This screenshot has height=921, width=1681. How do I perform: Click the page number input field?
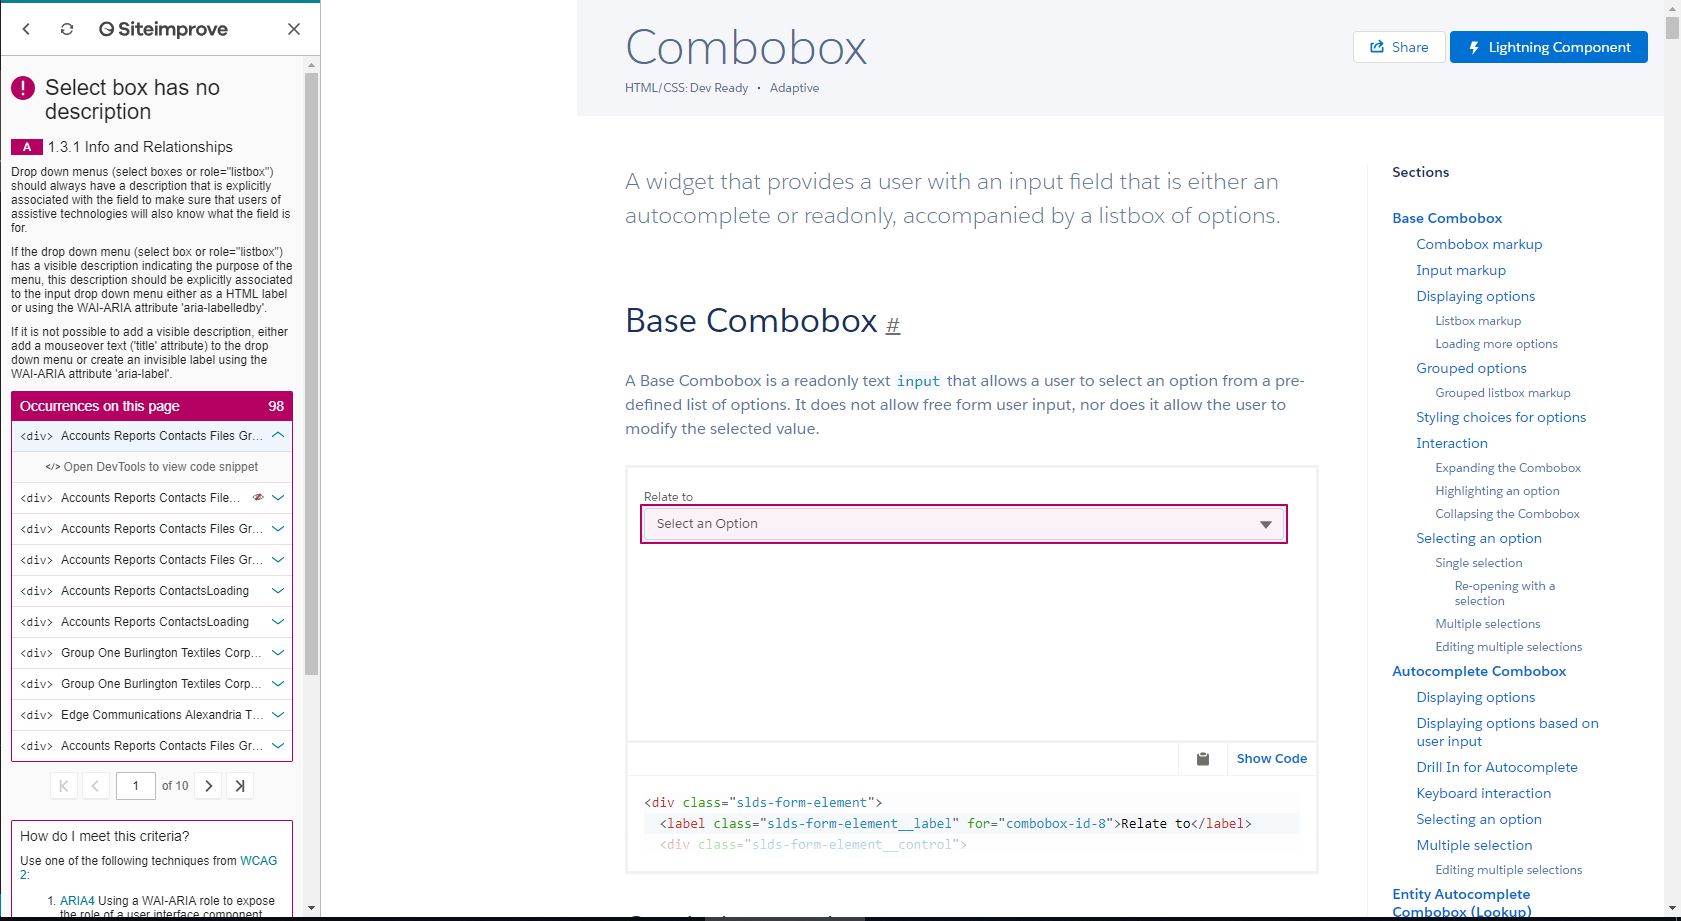[136, 786]
